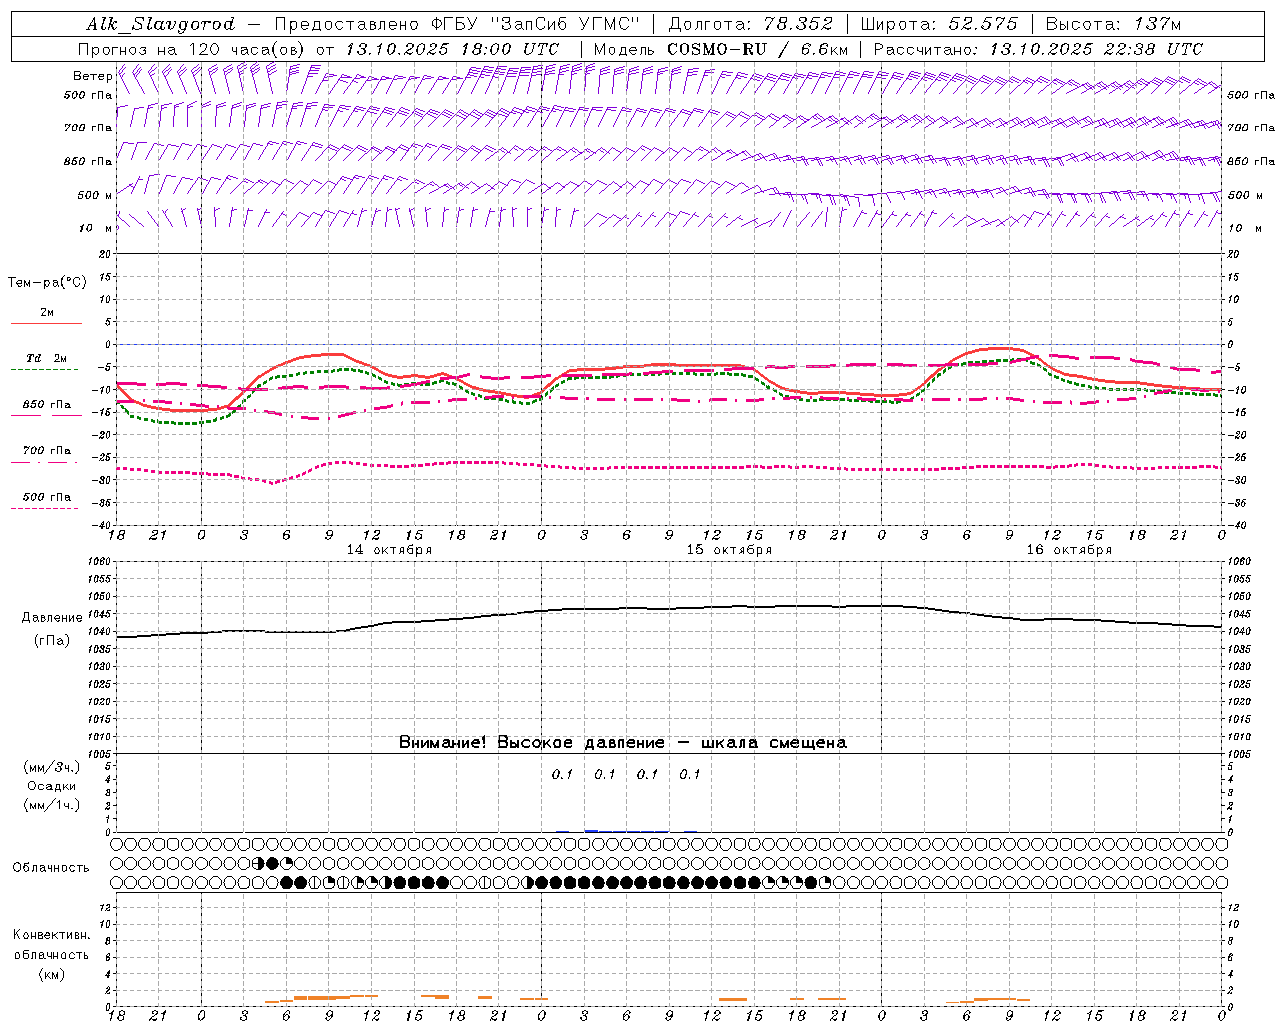Click the 14 октября date label
The width and height of the screenshot is (1280, 1024).
point(389,550)
